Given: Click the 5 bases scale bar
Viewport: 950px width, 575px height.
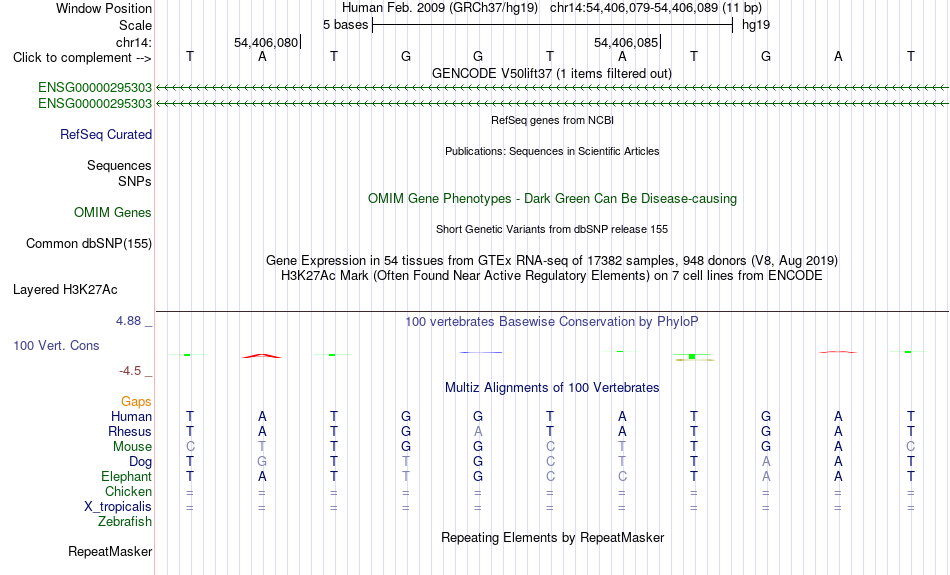Looking at the screenshot, I should 553,25.
